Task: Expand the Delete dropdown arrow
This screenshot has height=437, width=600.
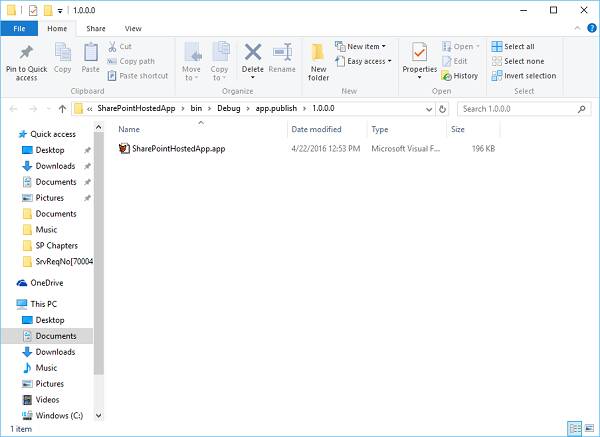Action: coord(253,78)
